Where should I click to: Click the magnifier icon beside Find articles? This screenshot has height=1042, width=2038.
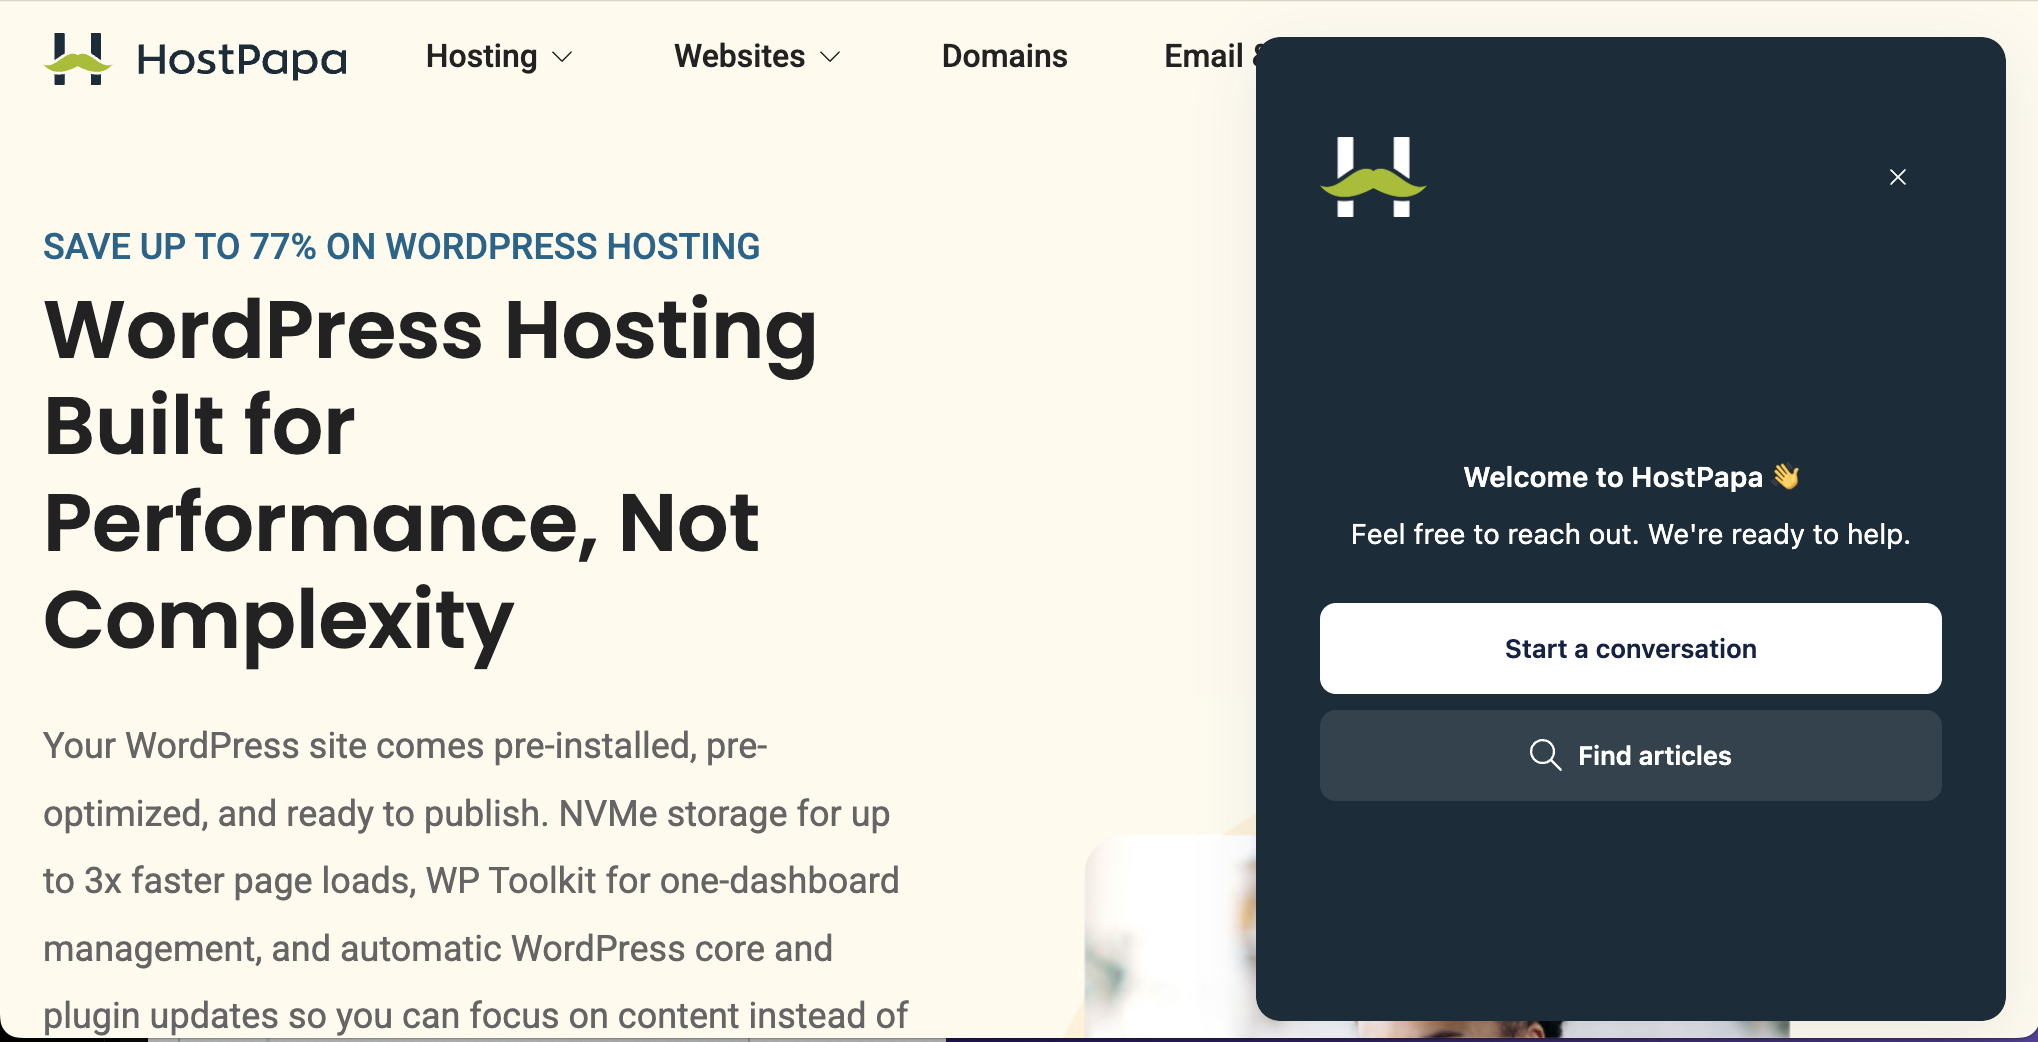1545,755
